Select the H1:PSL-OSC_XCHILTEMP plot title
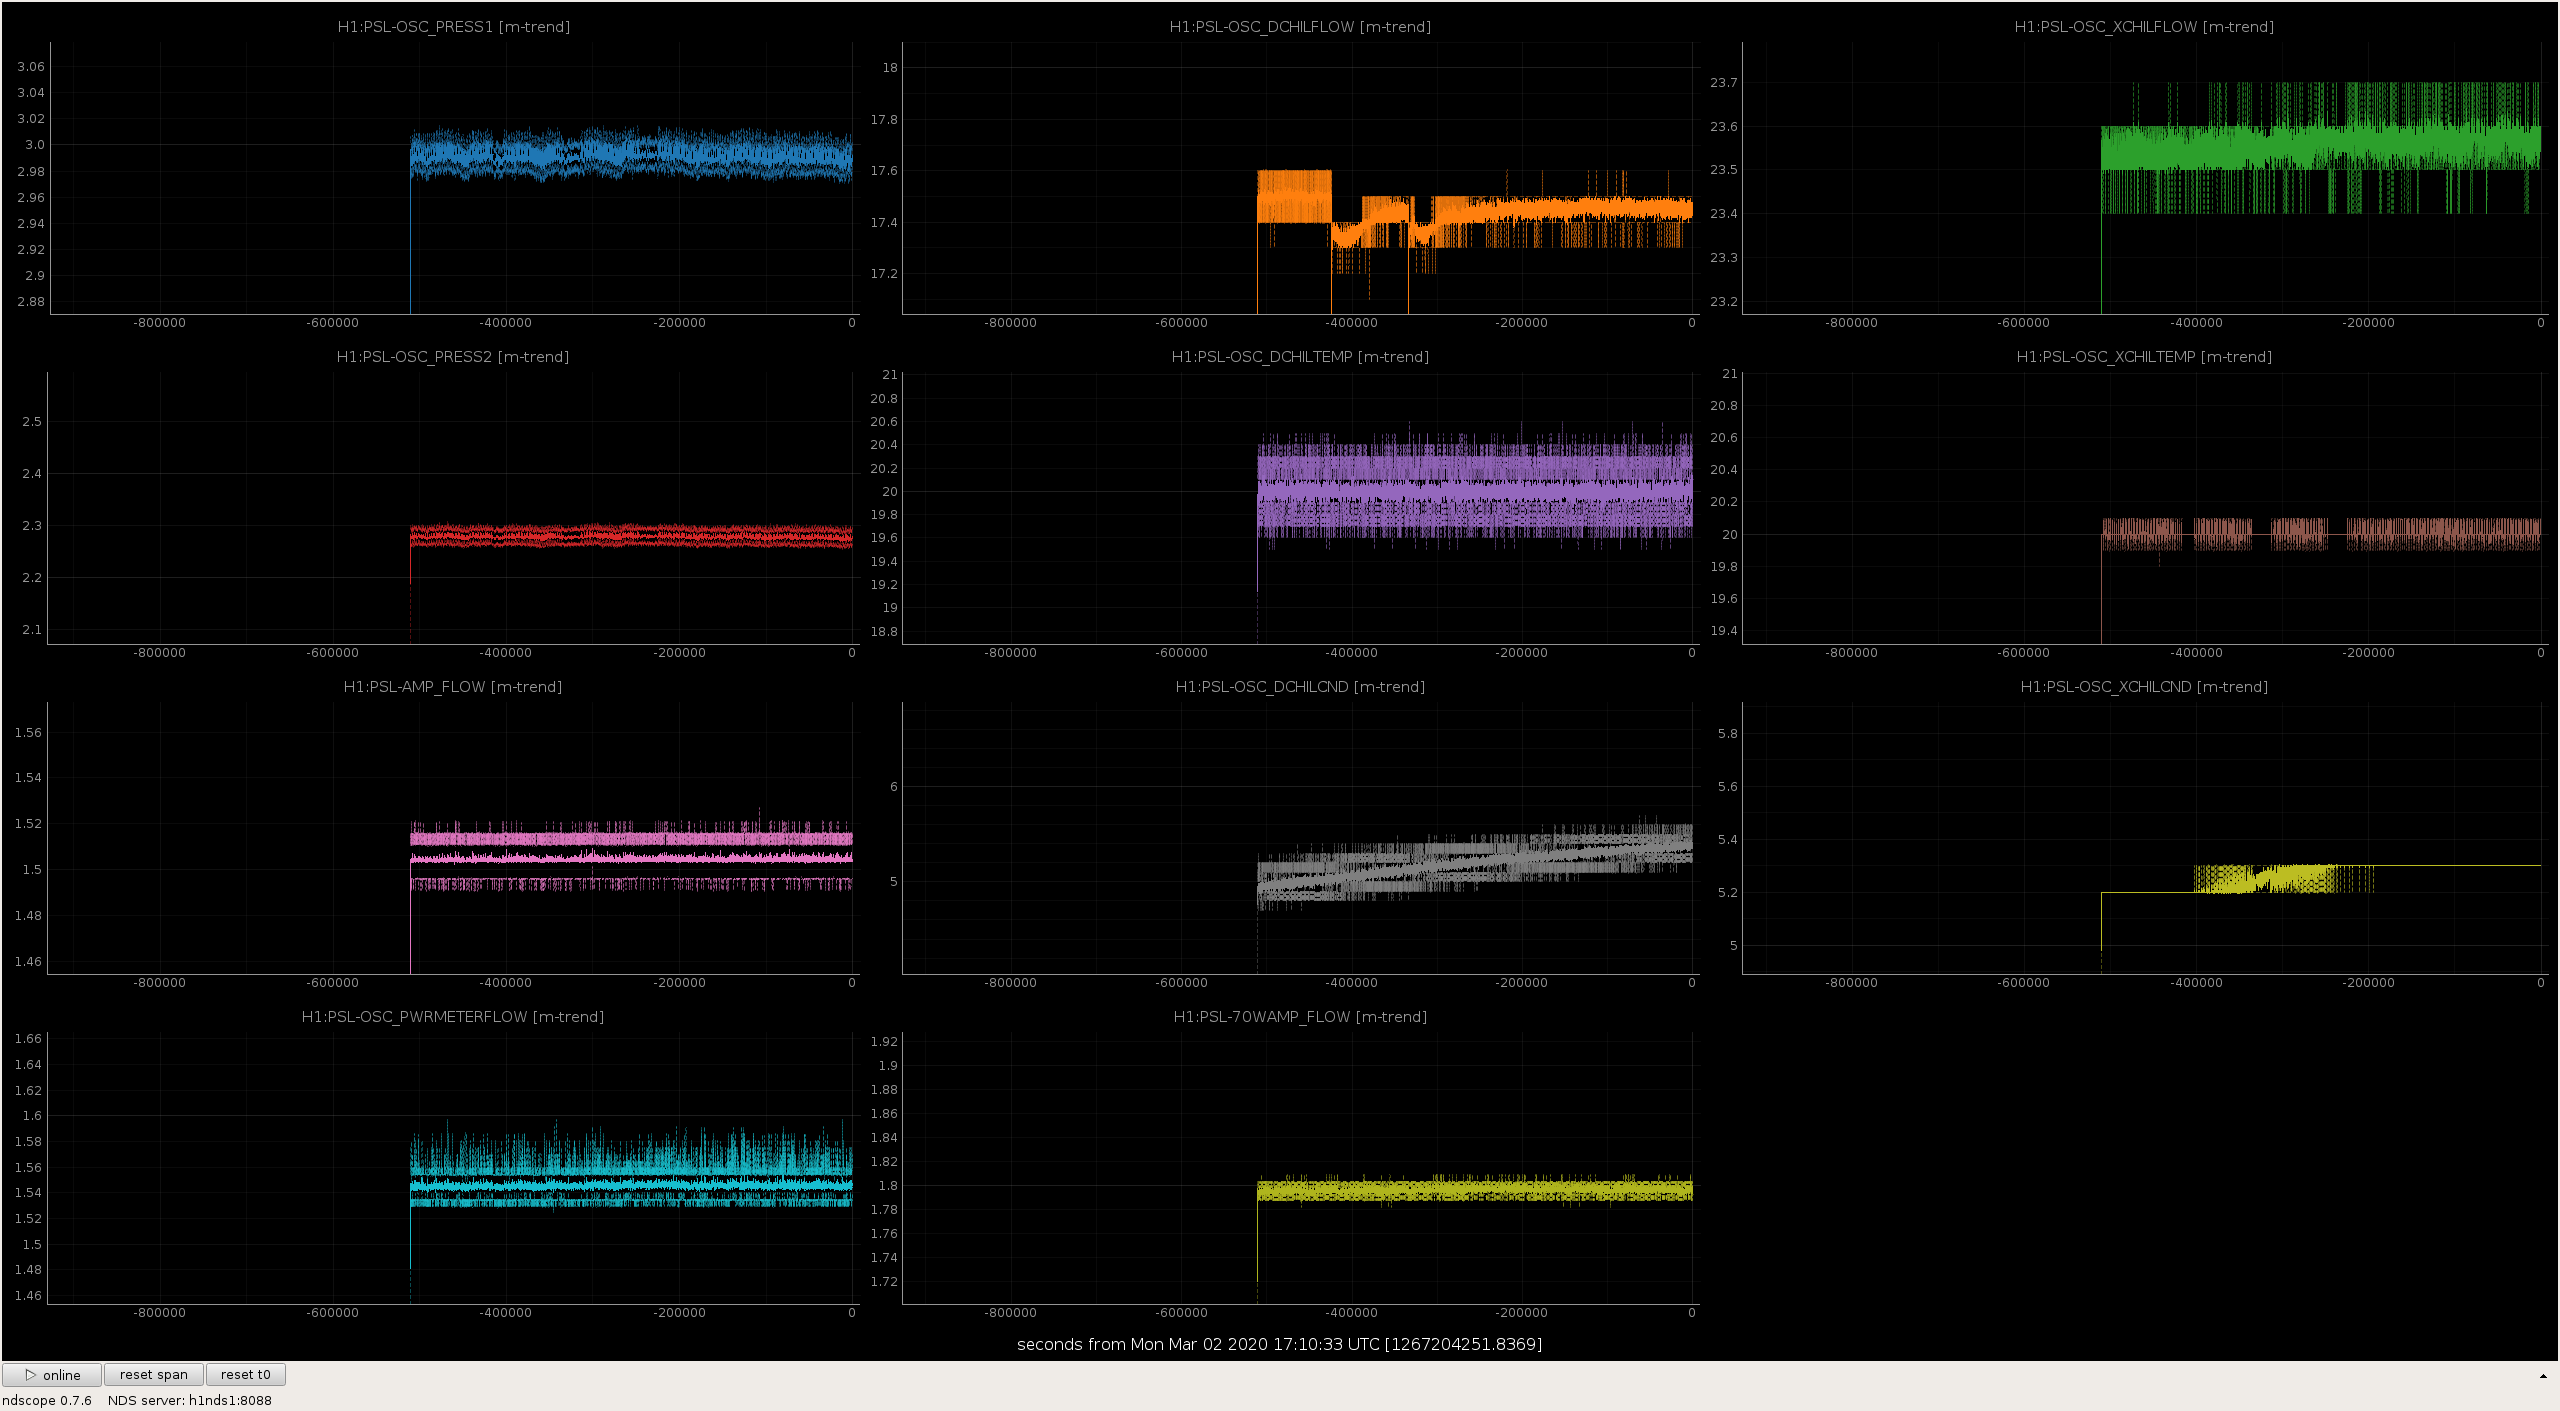Image resolution: width=2560 pixels, height=1411 pixels. (x=2144, y=357)
